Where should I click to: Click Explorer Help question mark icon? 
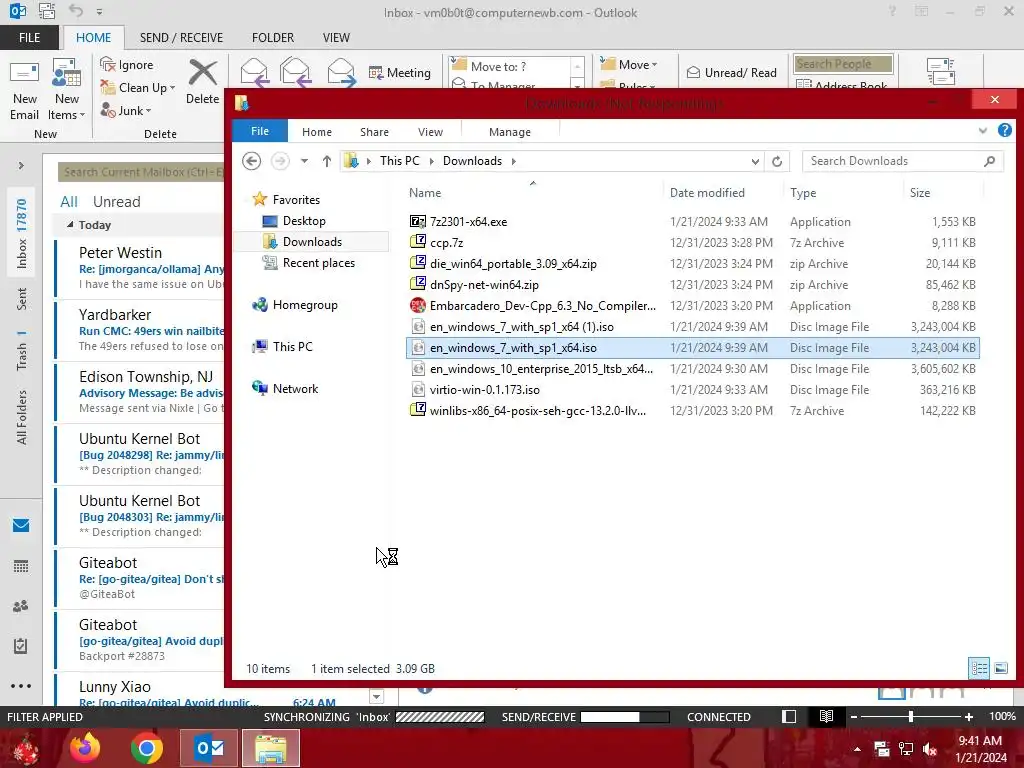point(1005,131)
